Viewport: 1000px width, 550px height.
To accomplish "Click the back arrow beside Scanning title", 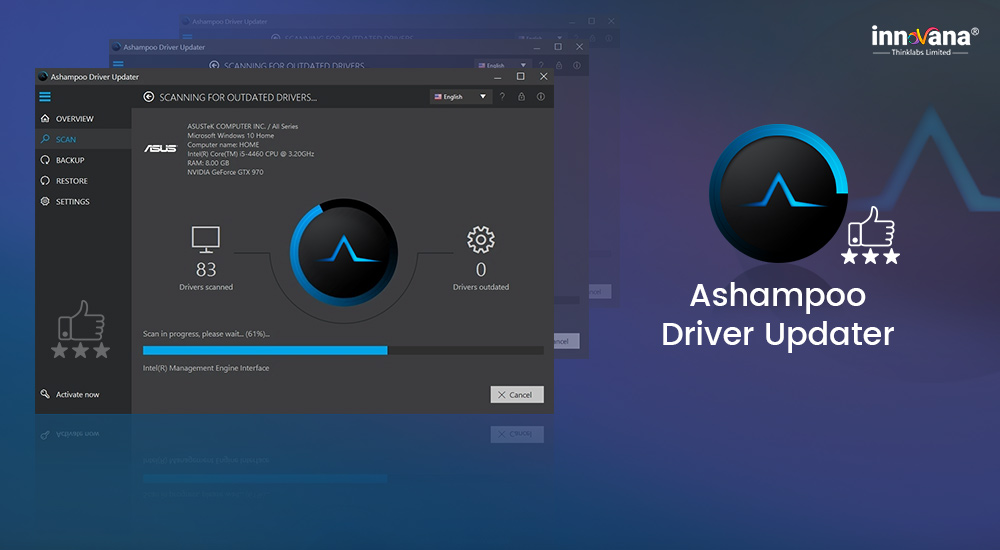I will tap(149, 97).
